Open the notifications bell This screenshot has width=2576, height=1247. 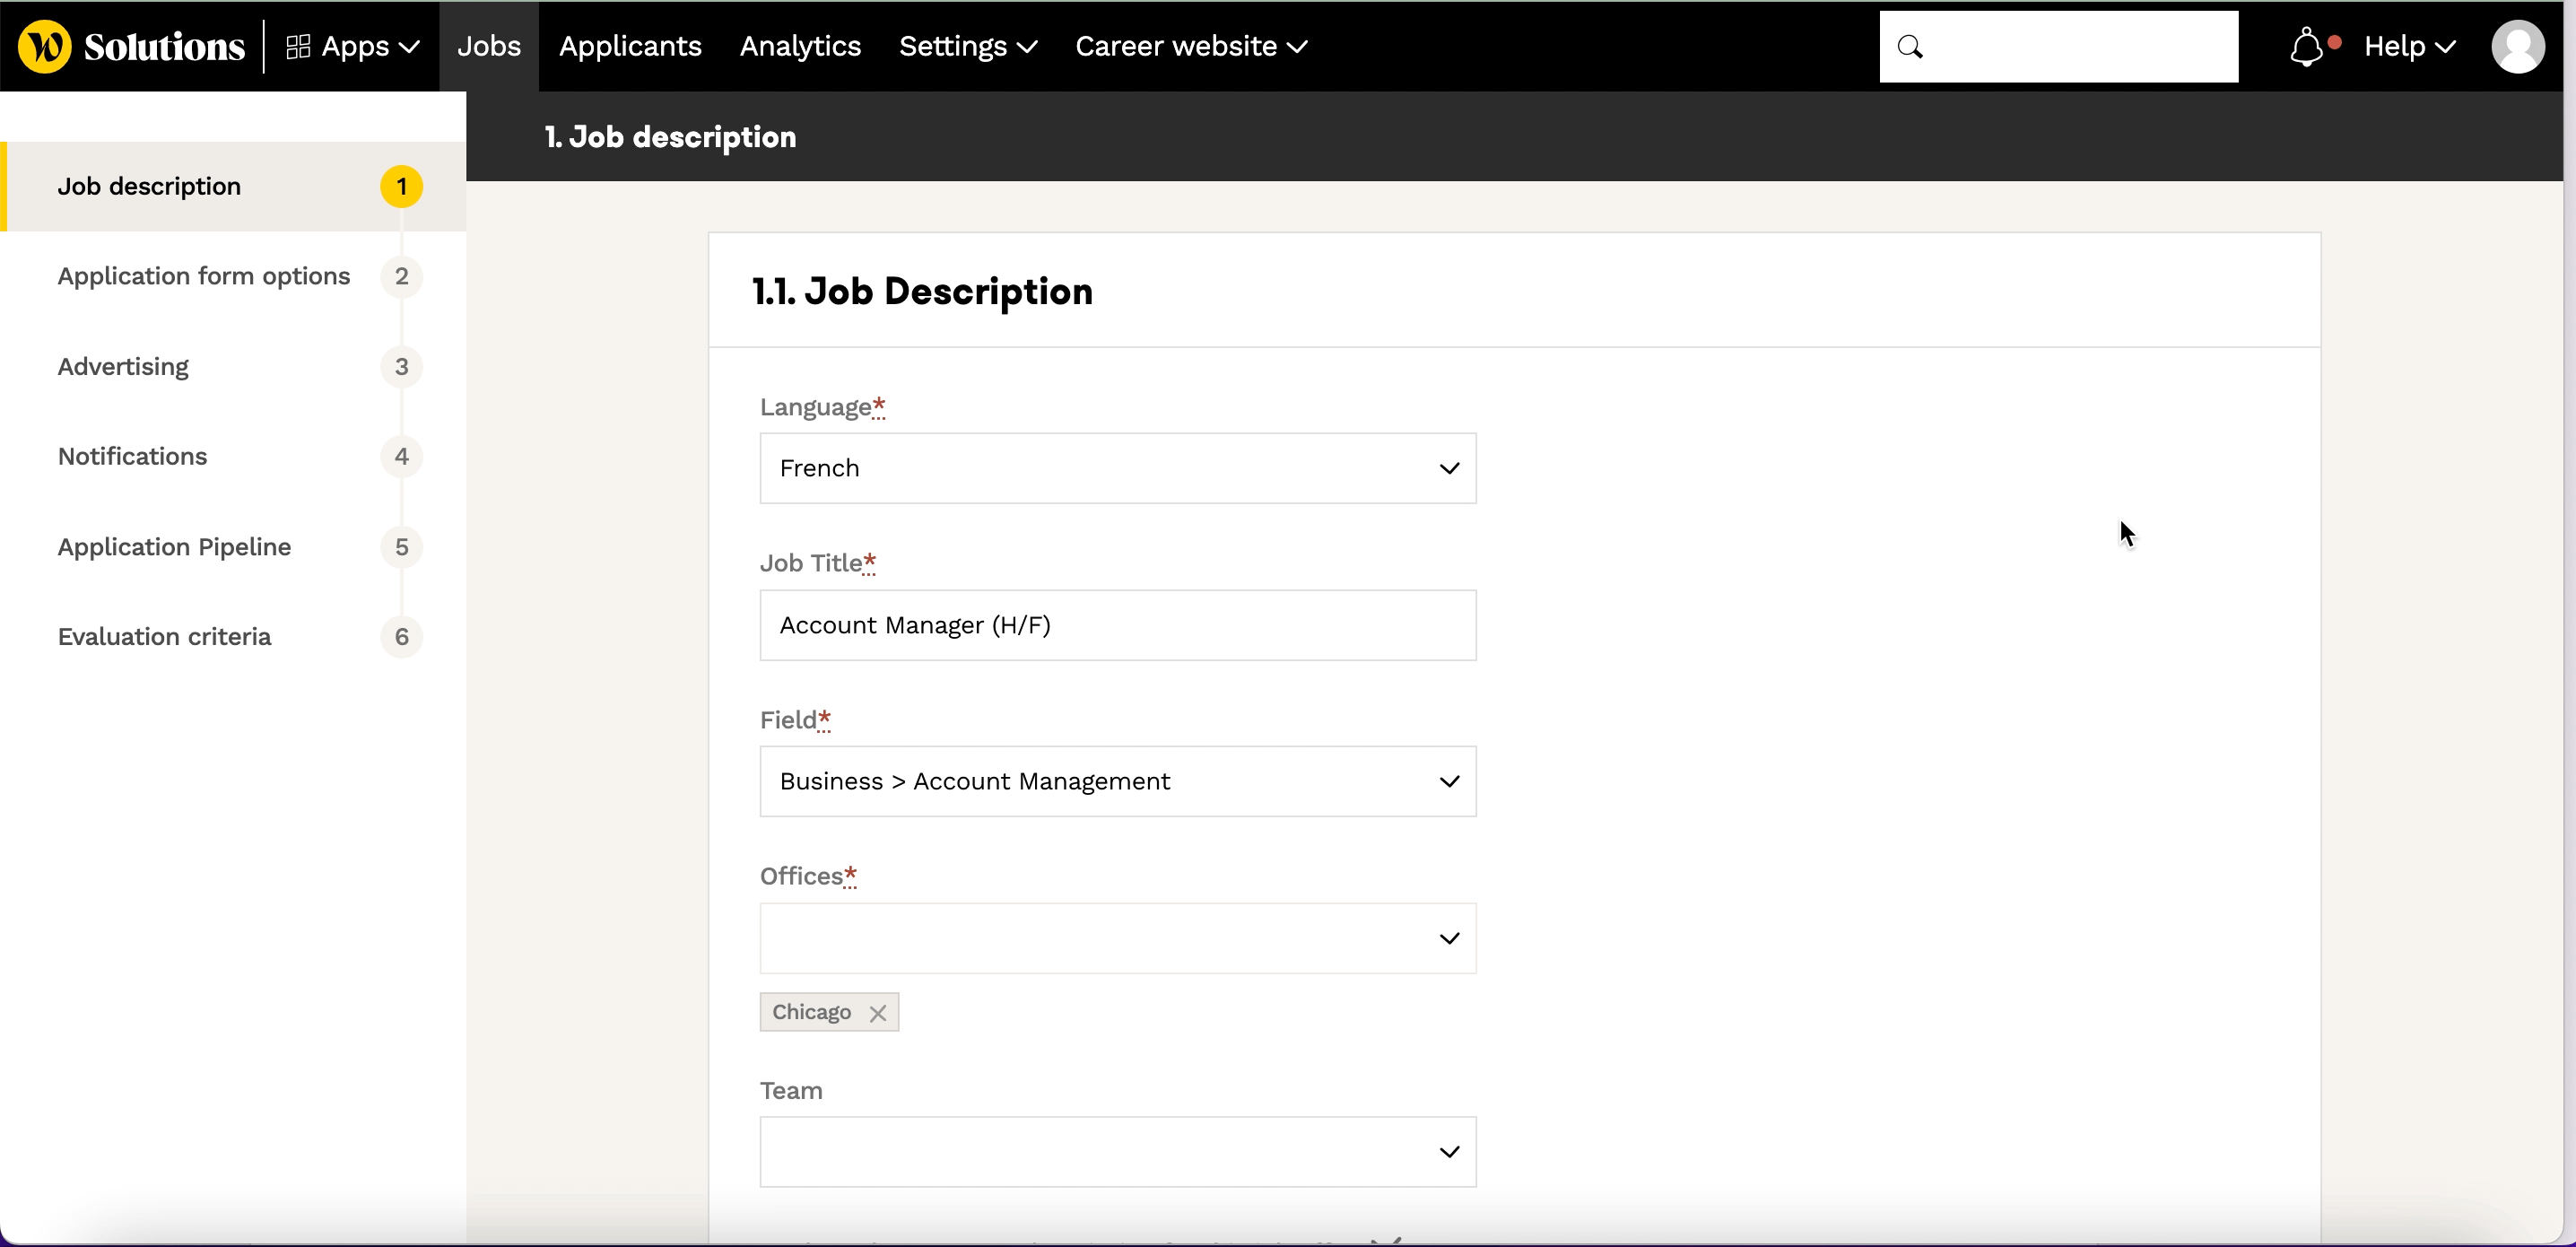(x=2308, y=47)
